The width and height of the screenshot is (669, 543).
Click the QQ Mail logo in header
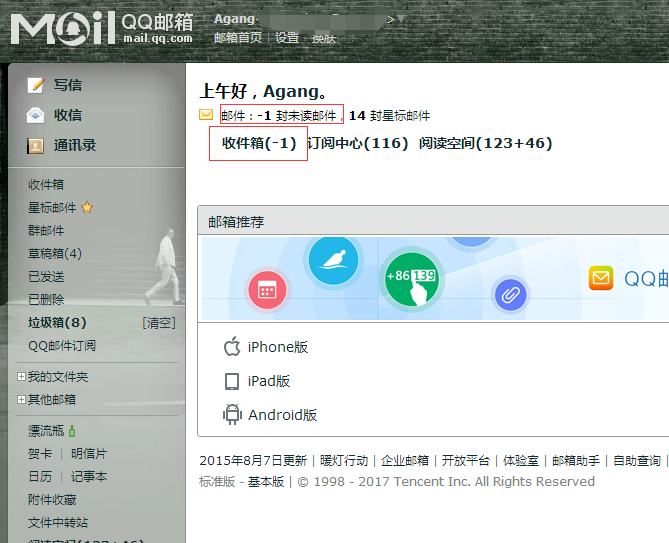coord(102,28)
